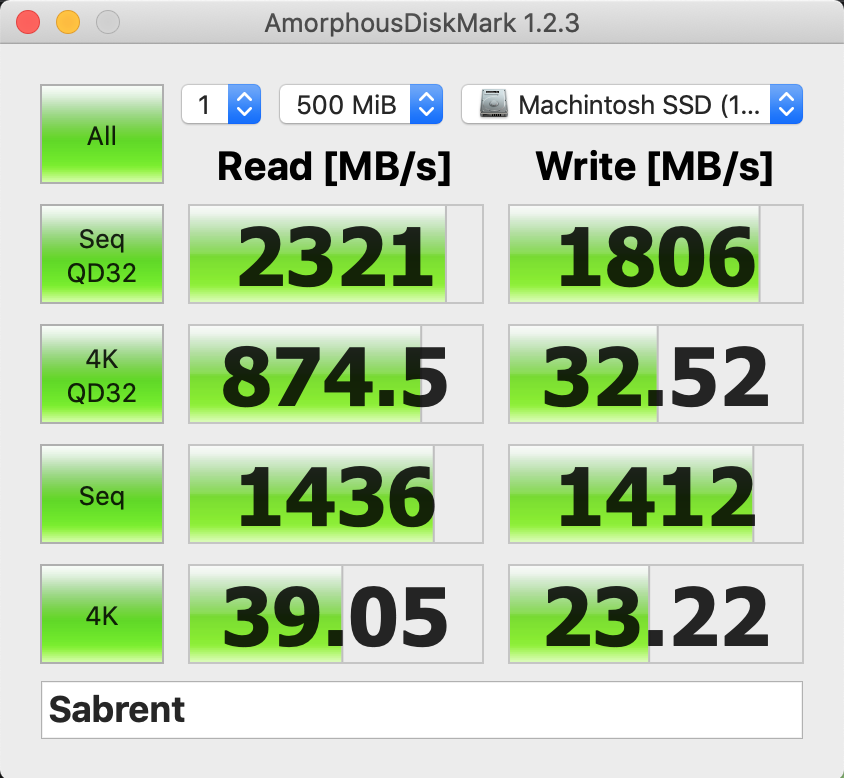Click the 4K write result 23.22
Image resolution: width=844 pixels, height=778 pixels.
(656, 614)
